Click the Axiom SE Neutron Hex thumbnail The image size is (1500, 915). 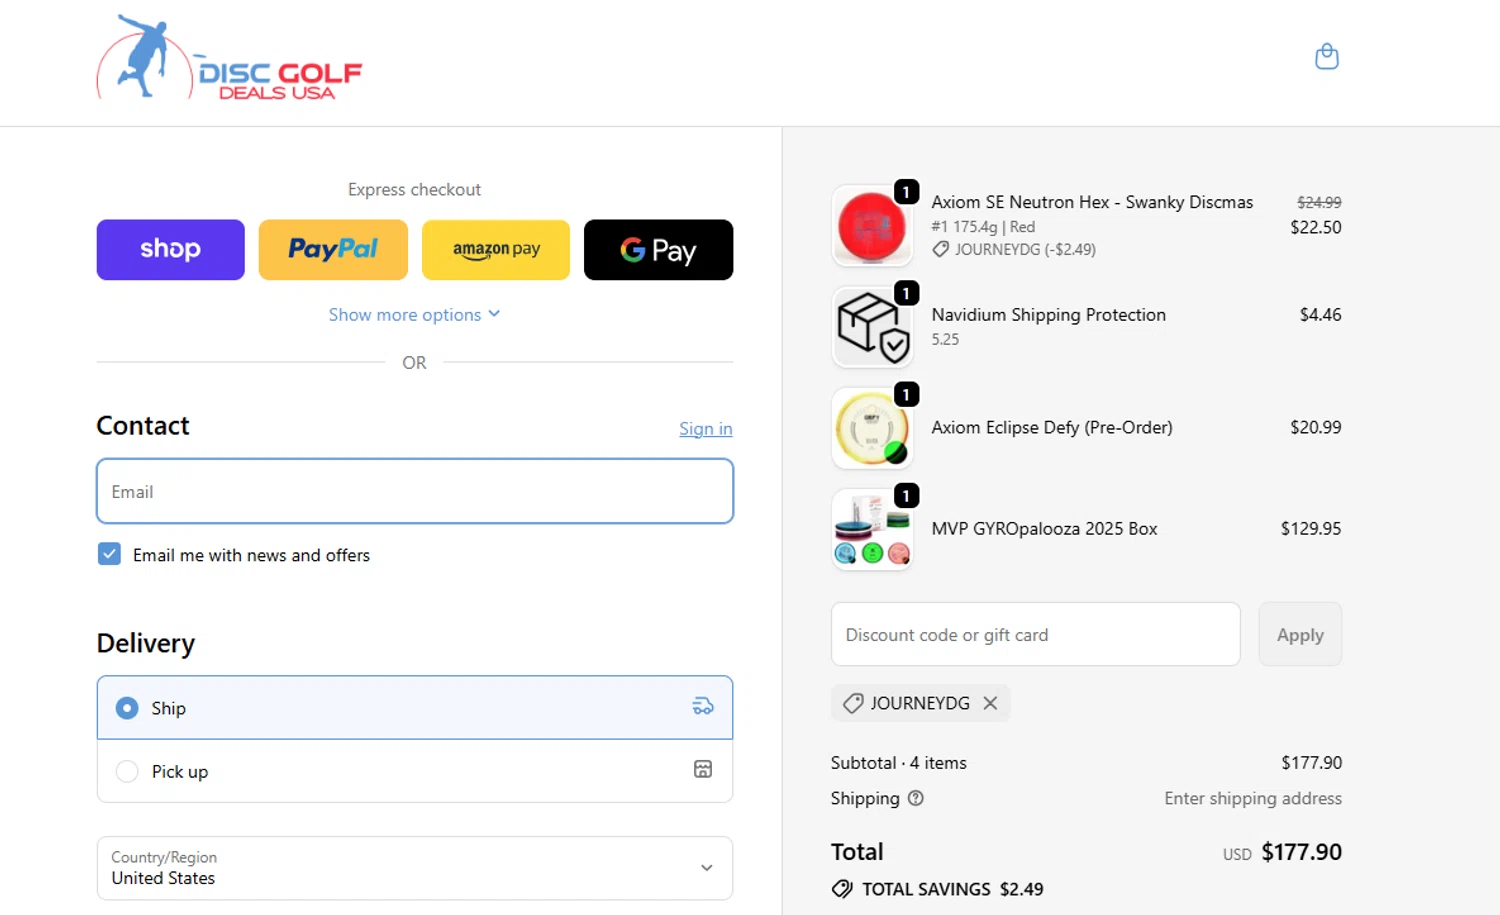coord(872,226)
